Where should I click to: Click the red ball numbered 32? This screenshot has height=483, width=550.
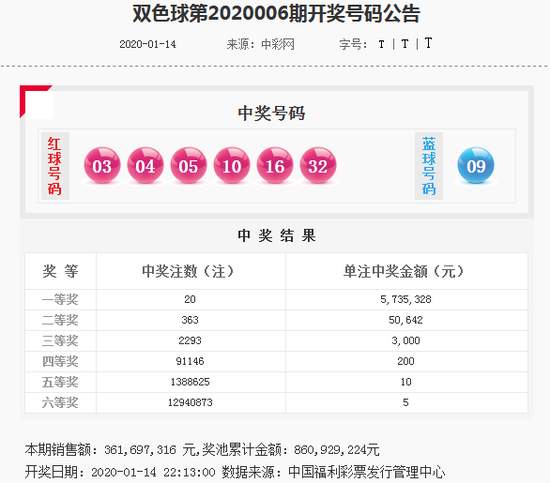tap(318, 165)
